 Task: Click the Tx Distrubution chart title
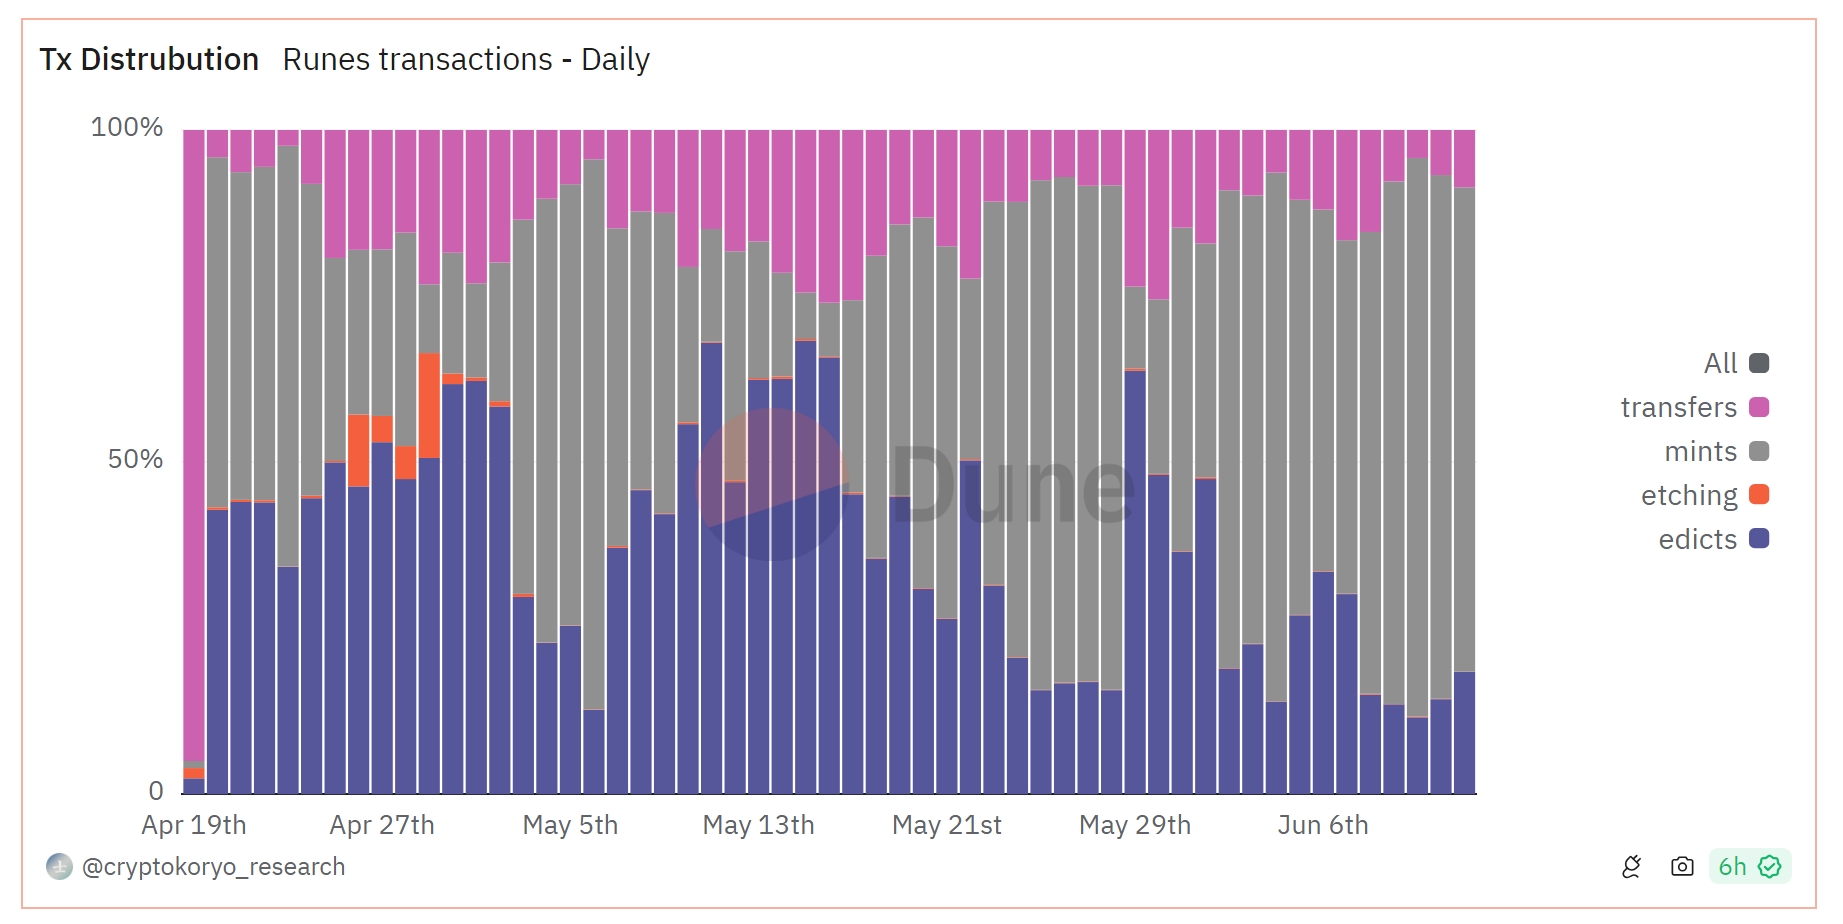pyautogui.click(x=149, y=60)
